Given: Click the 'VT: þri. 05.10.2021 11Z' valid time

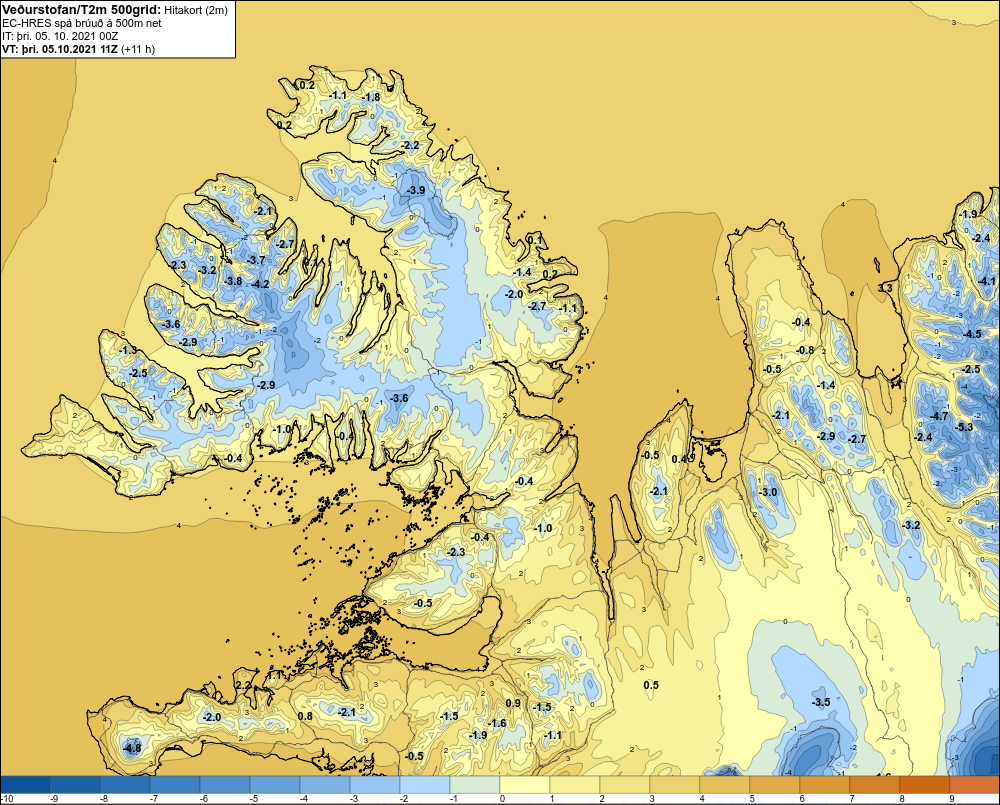Looking at the screenshot, I should coord(60,49).
